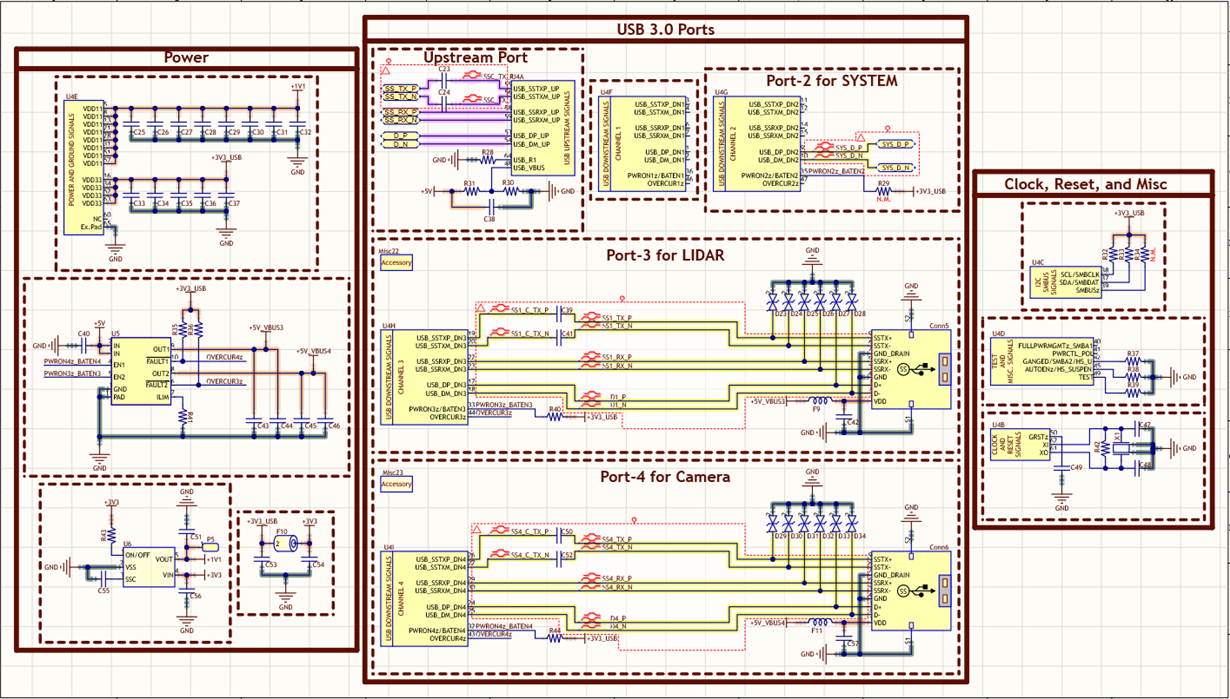Select the SS1_C_TX_P net label
1230x699 pixels.
[x=532, y=310]
